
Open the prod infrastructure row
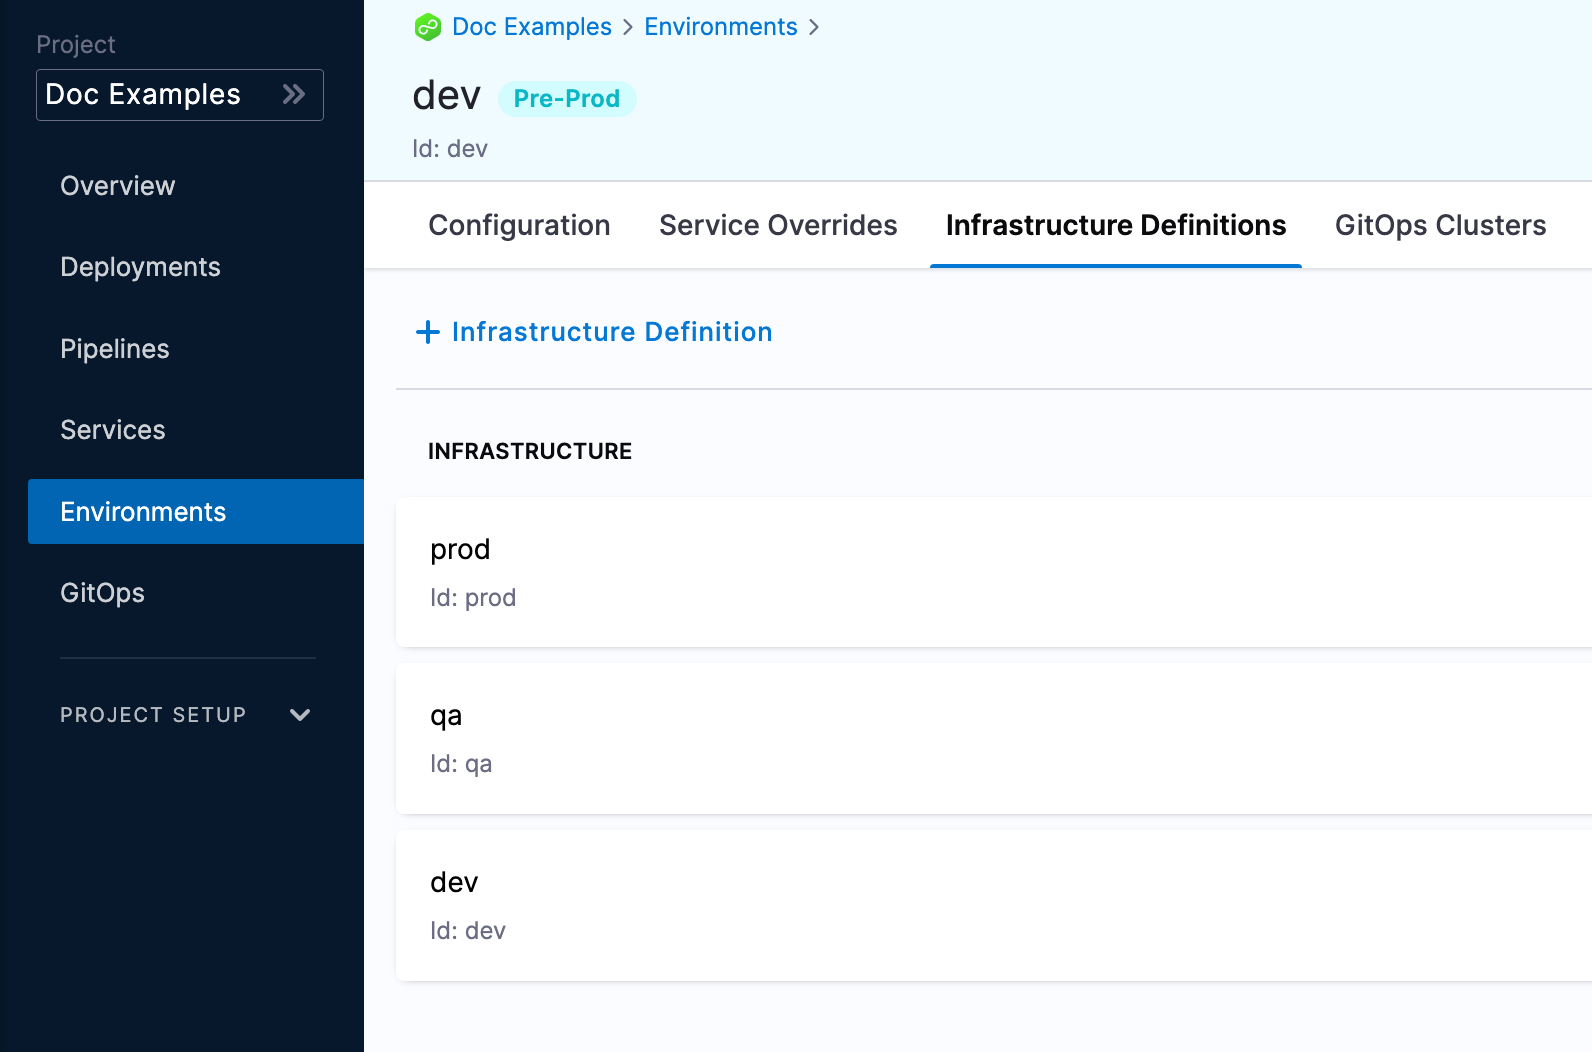pyautogui.click(x=992, y=572)
